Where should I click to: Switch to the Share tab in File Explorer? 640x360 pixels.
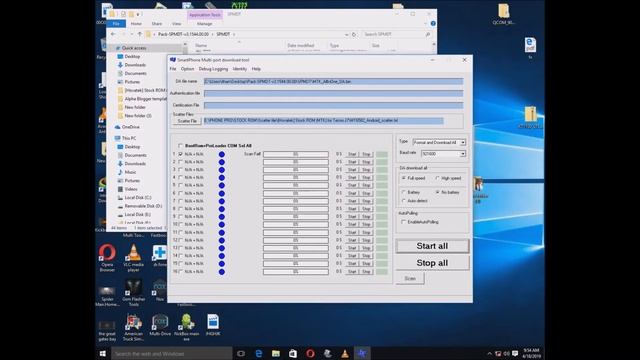tap(157, 24)
